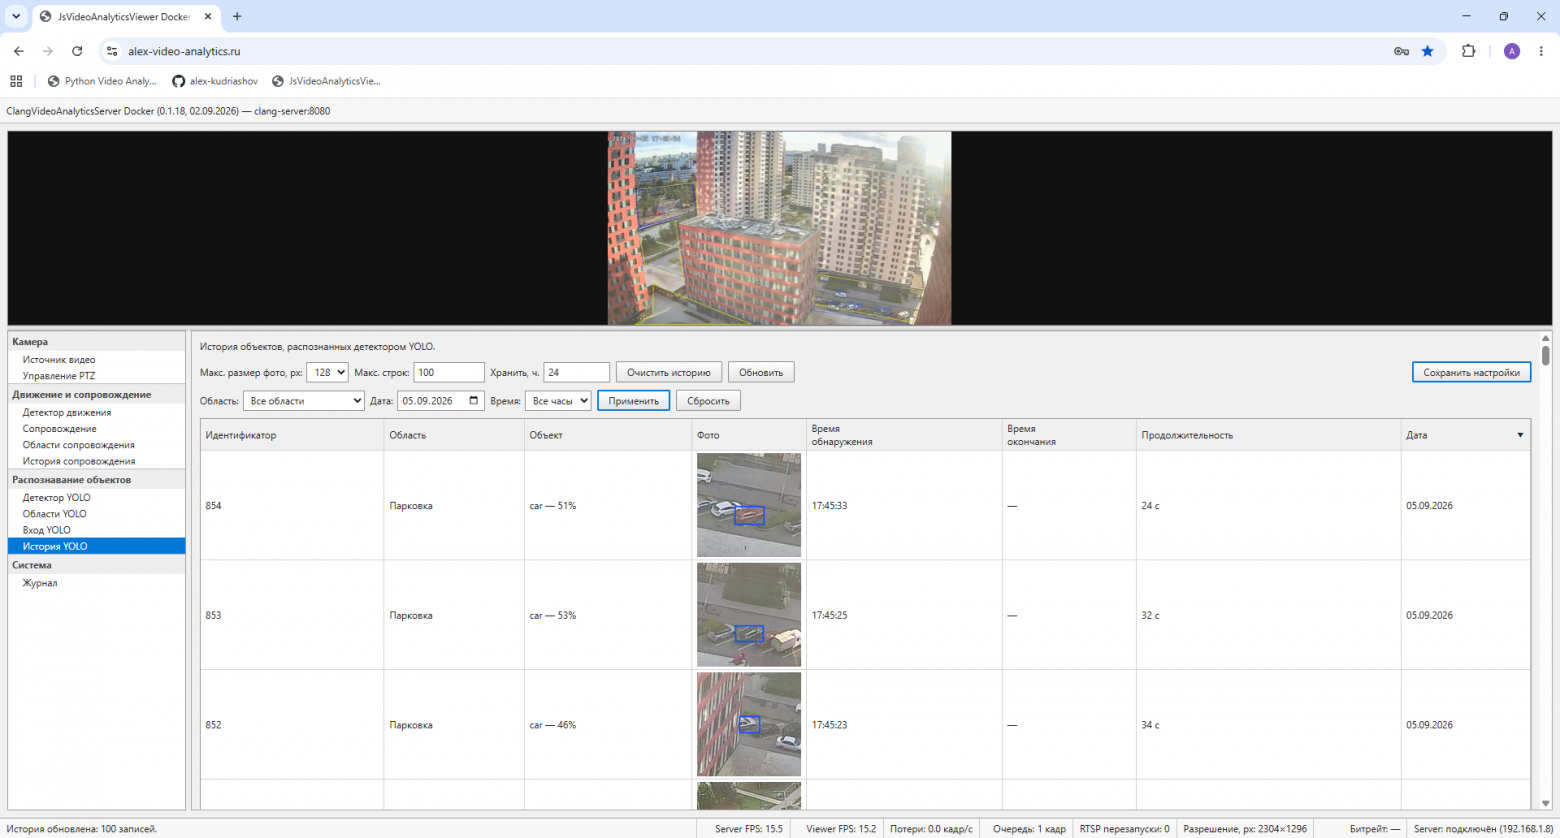1560x838 pixels.
Task: Click the photo thumbnail for record 854
Action: coord(749,505)
